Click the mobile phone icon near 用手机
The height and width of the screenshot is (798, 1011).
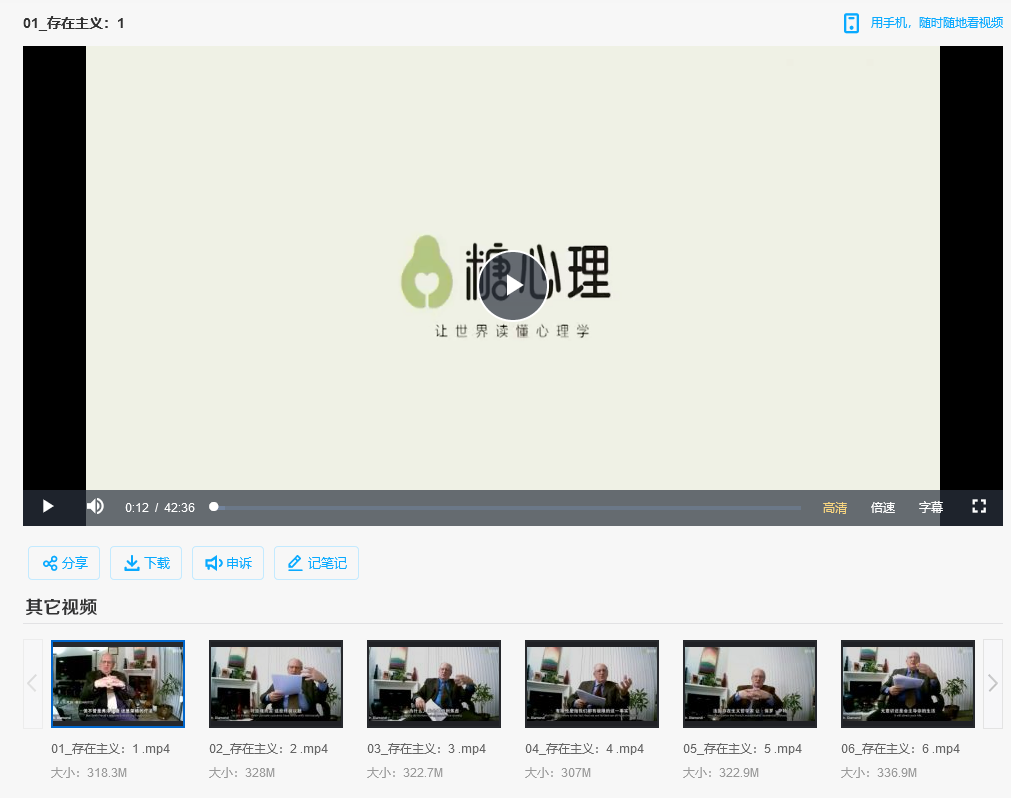pyautogui.click(x=852, y=22)
